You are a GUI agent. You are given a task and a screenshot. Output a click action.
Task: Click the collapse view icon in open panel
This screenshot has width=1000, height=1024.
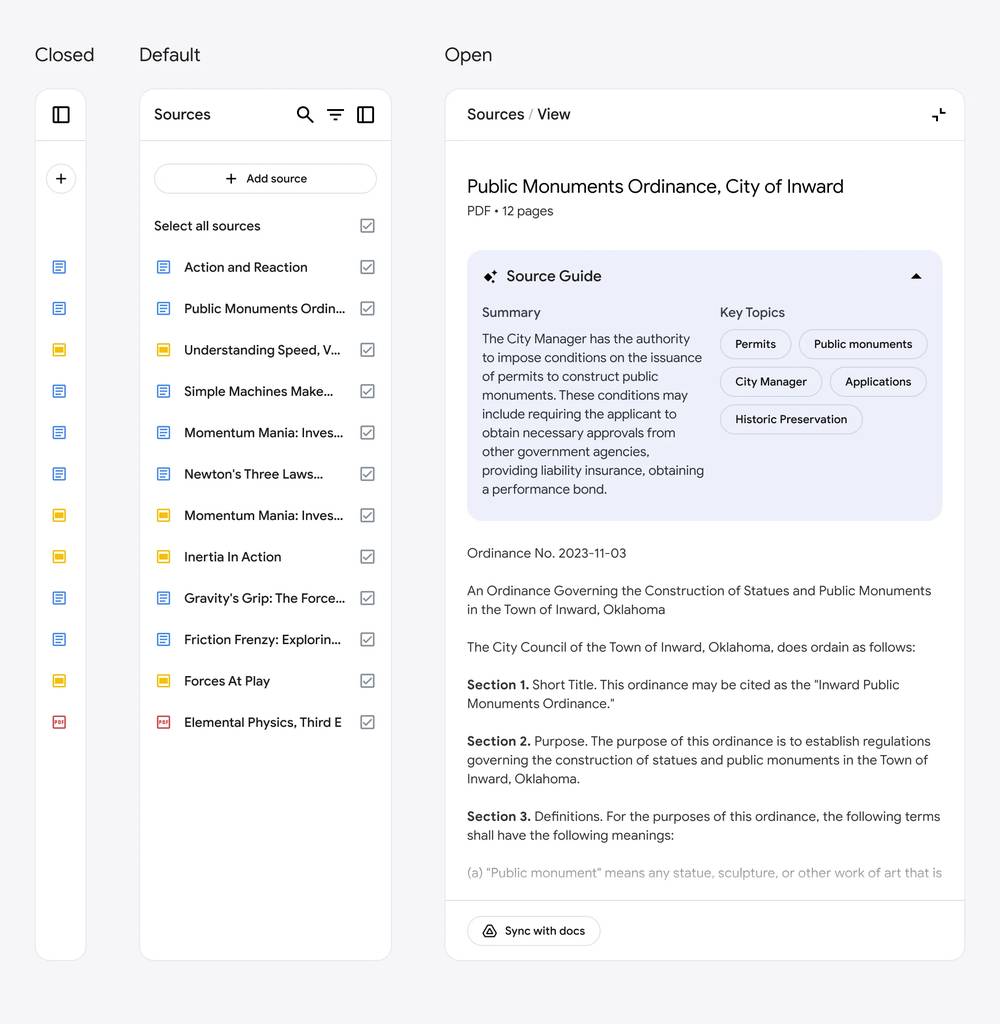tap(938, 115)
